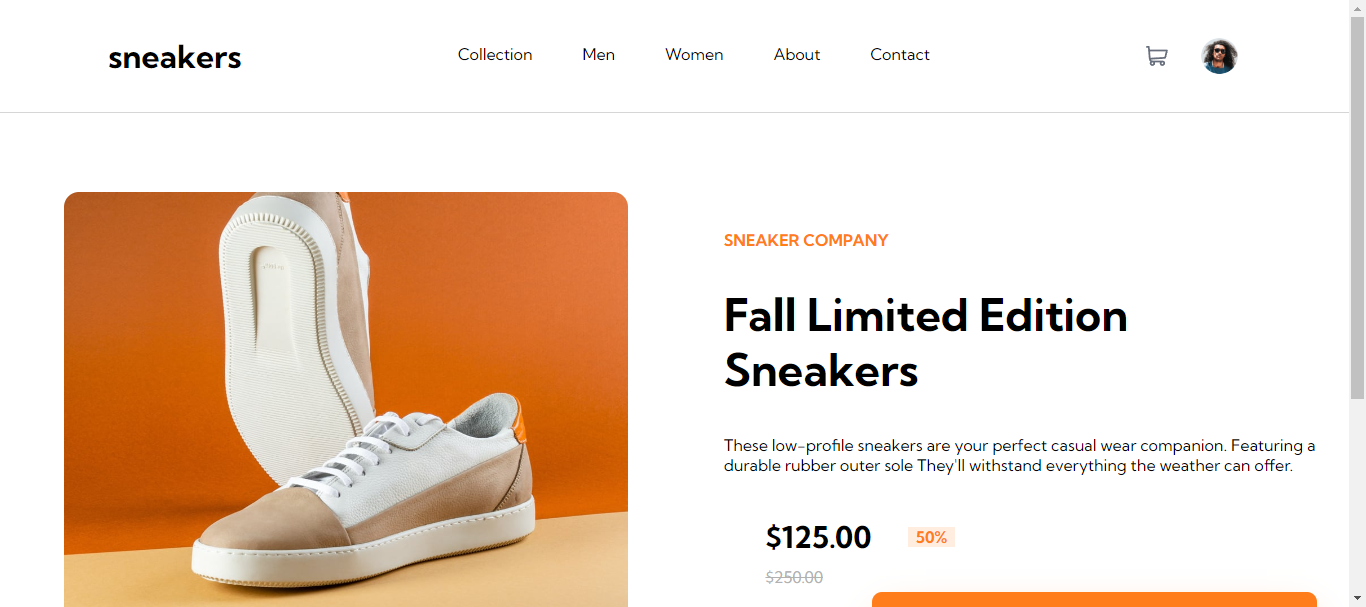The height and width of the screenshot is (607, 1366).
Task: Open the shopping cart icon
Action: (1156, 56)
